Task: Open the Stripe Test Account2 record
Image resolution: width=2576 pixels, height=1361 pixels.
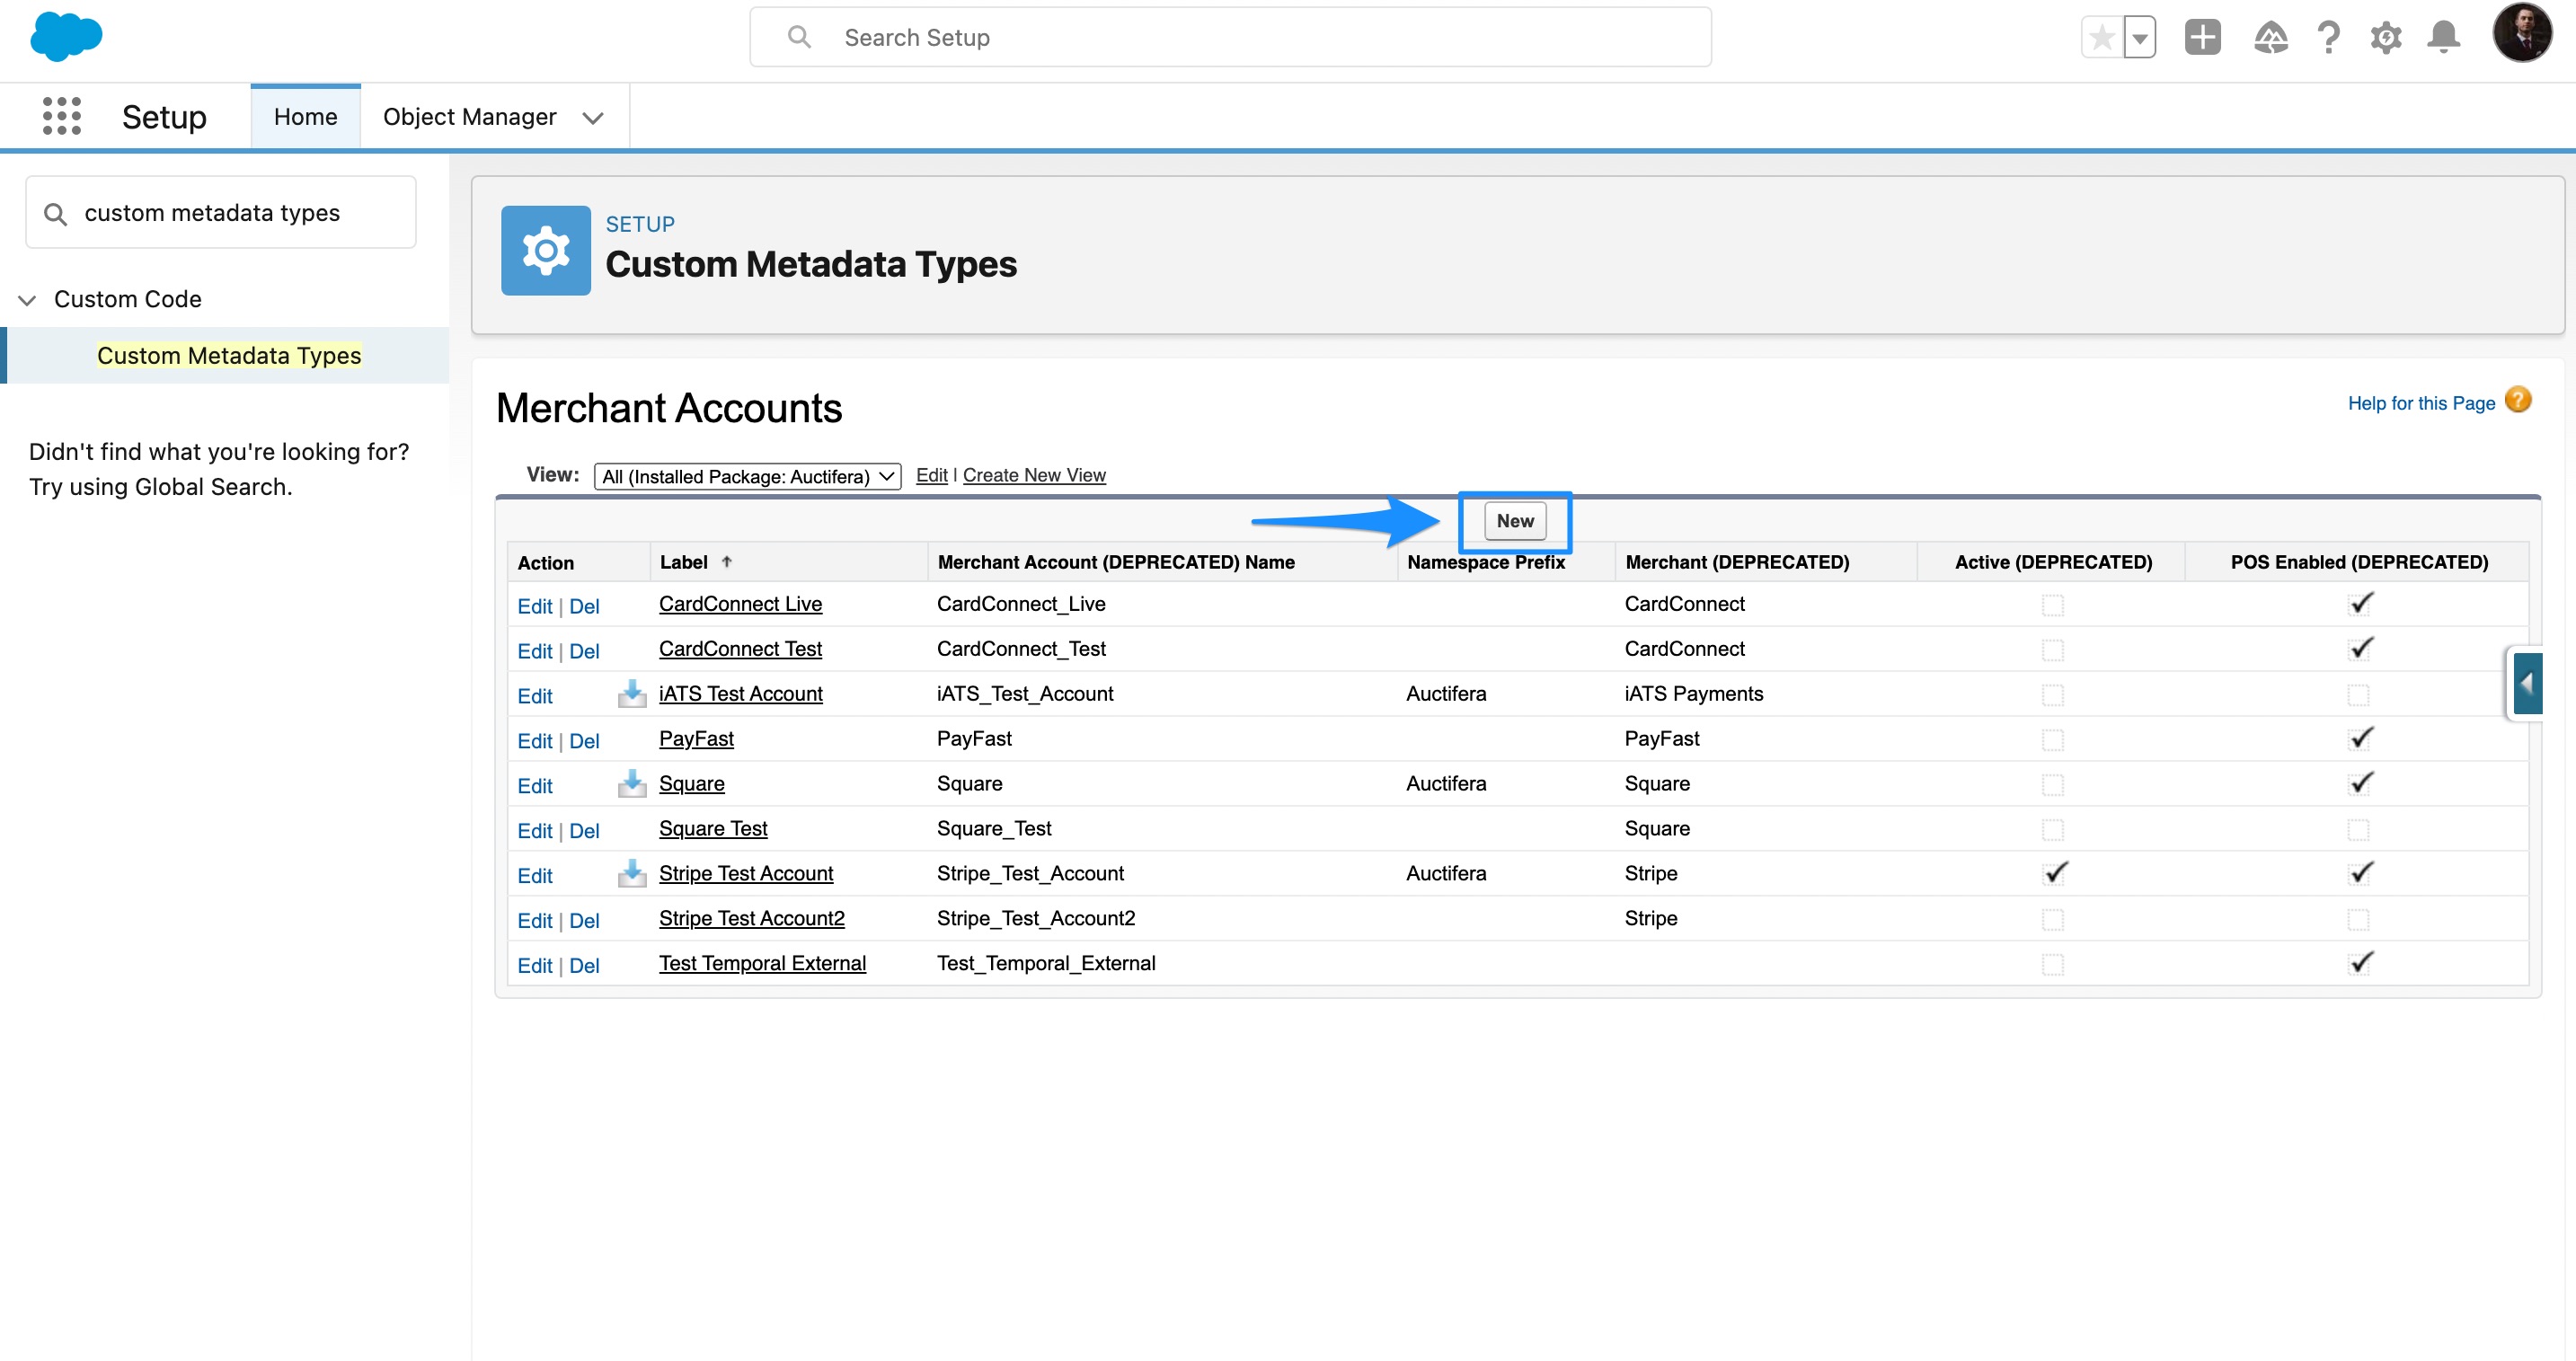Action: pyautogui.click(x=751, y=919)
